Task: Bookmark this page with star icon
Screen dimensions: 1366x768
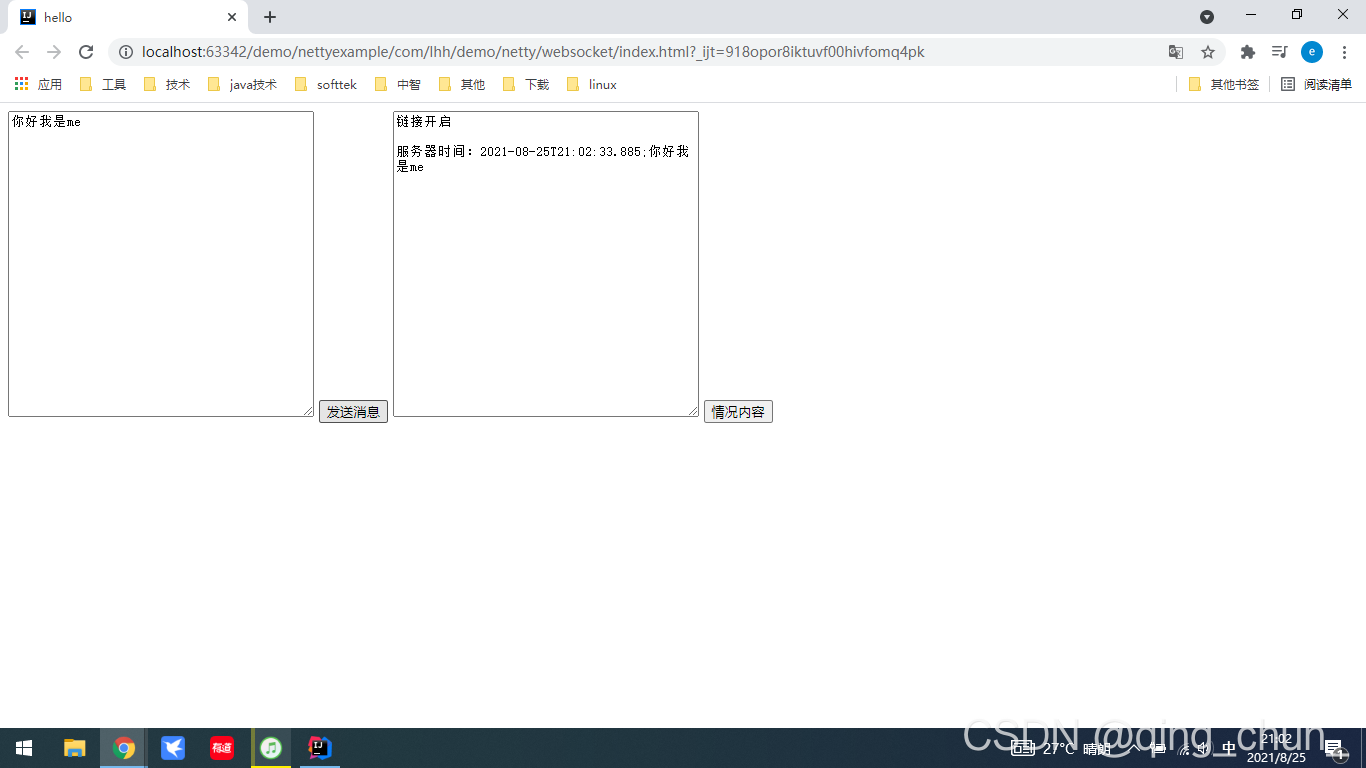Action: point(1208,52)
